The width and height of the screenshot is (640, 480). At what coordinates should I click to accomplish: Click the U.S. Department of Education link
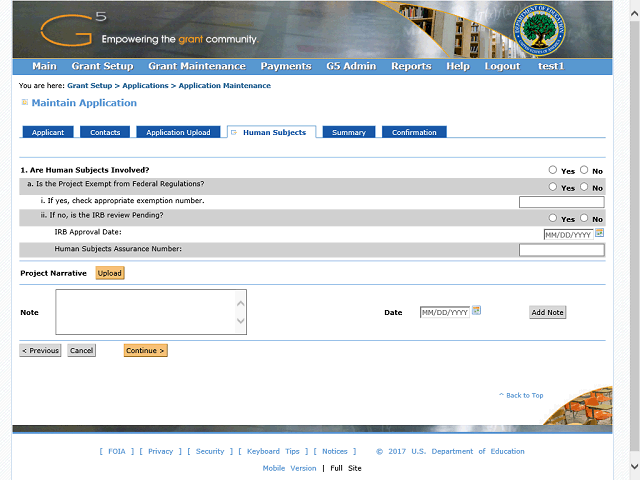coord(468,451)
